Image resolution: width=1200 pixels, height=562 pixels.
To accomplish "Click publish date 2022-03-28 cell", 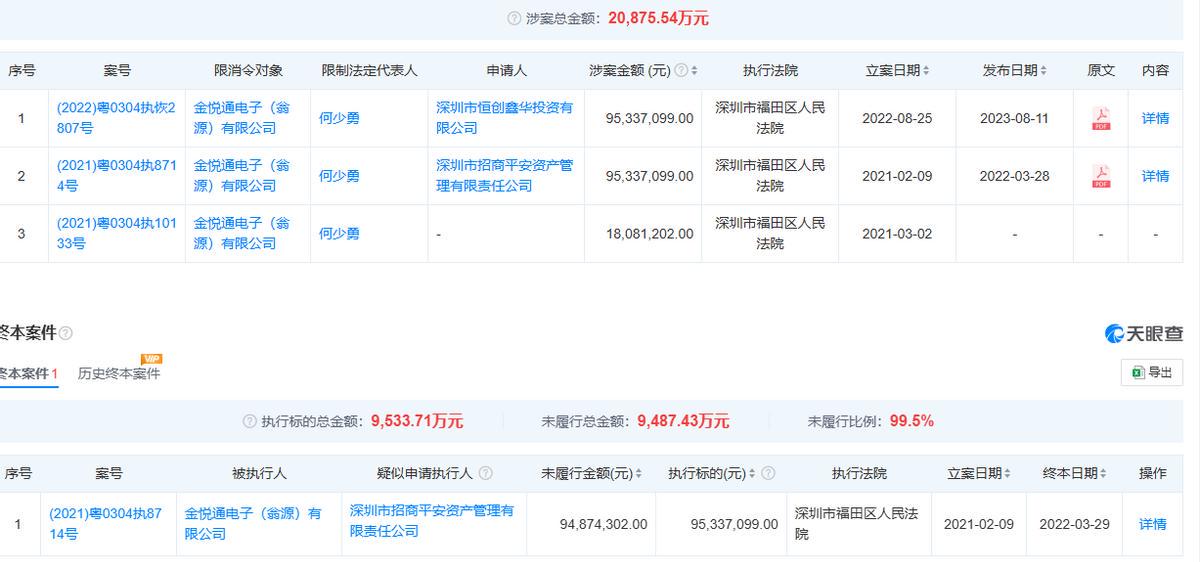I will (x=1014, y=176).
